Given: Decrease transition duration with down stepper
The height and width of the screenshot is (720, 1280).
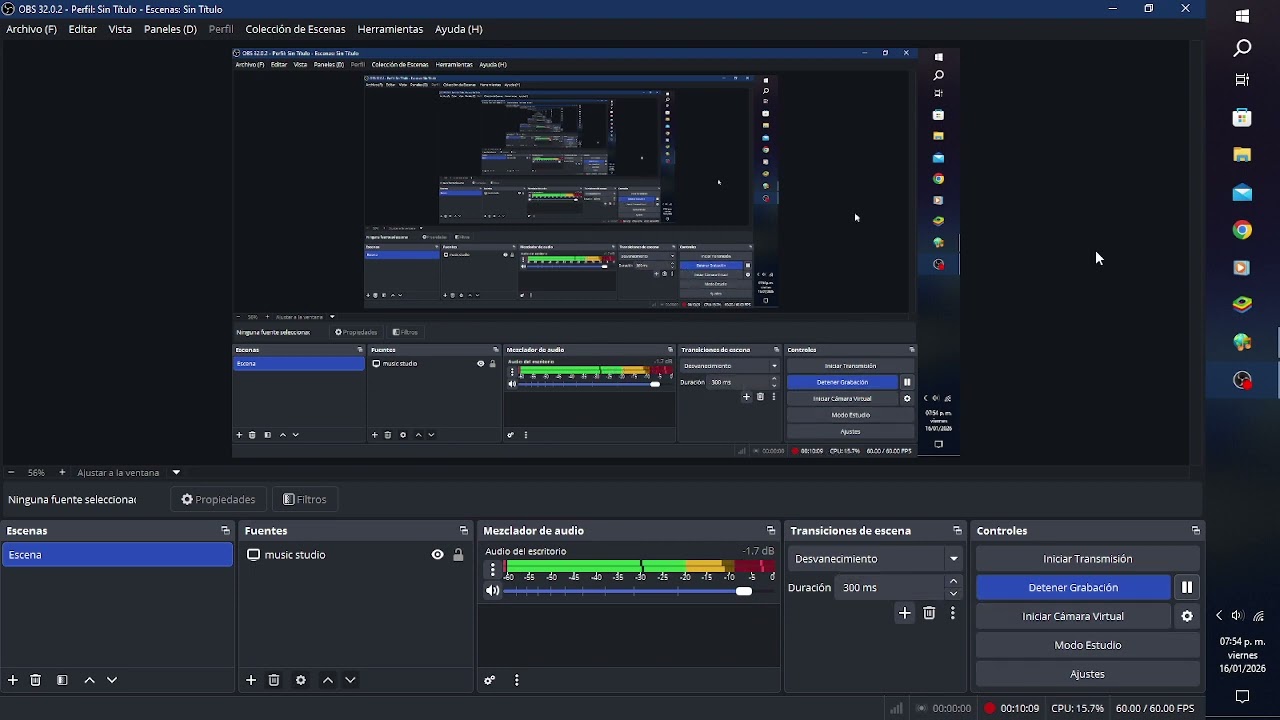Looking at the screenshot, I should [953, 594].
